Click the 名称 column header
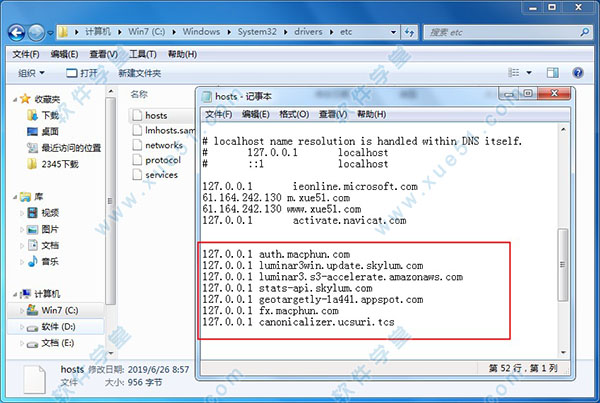 139,94
